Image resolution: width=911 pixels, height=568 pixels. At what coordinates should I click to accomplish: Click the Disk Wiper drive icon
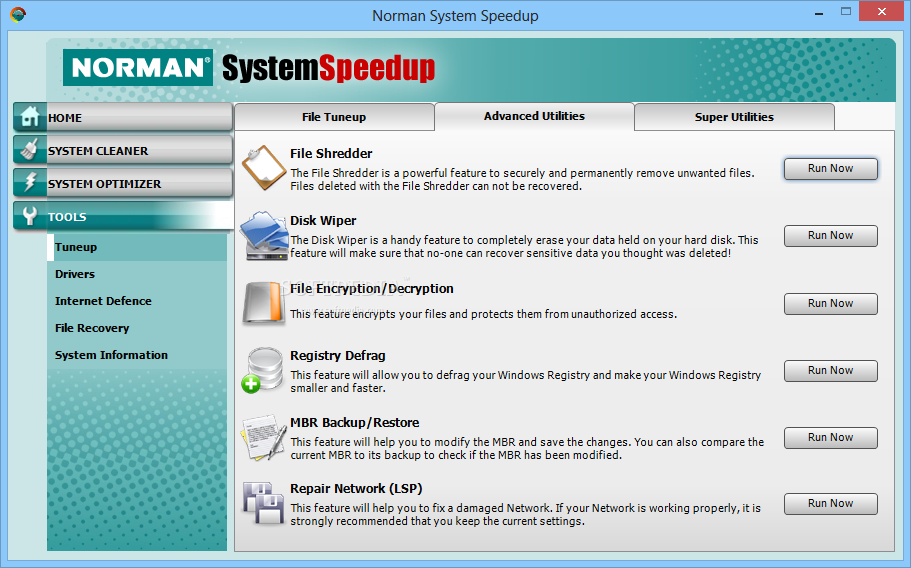click(264, 235)
